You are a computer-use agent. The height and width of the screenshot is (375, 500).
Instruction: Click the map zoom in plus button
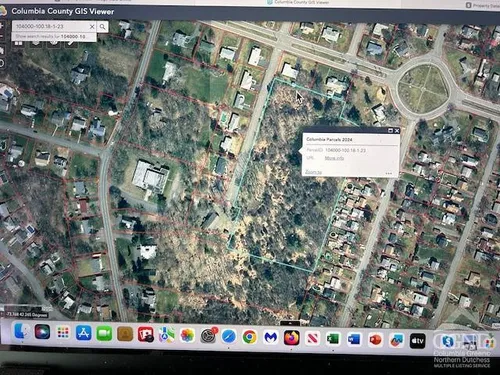2,25
